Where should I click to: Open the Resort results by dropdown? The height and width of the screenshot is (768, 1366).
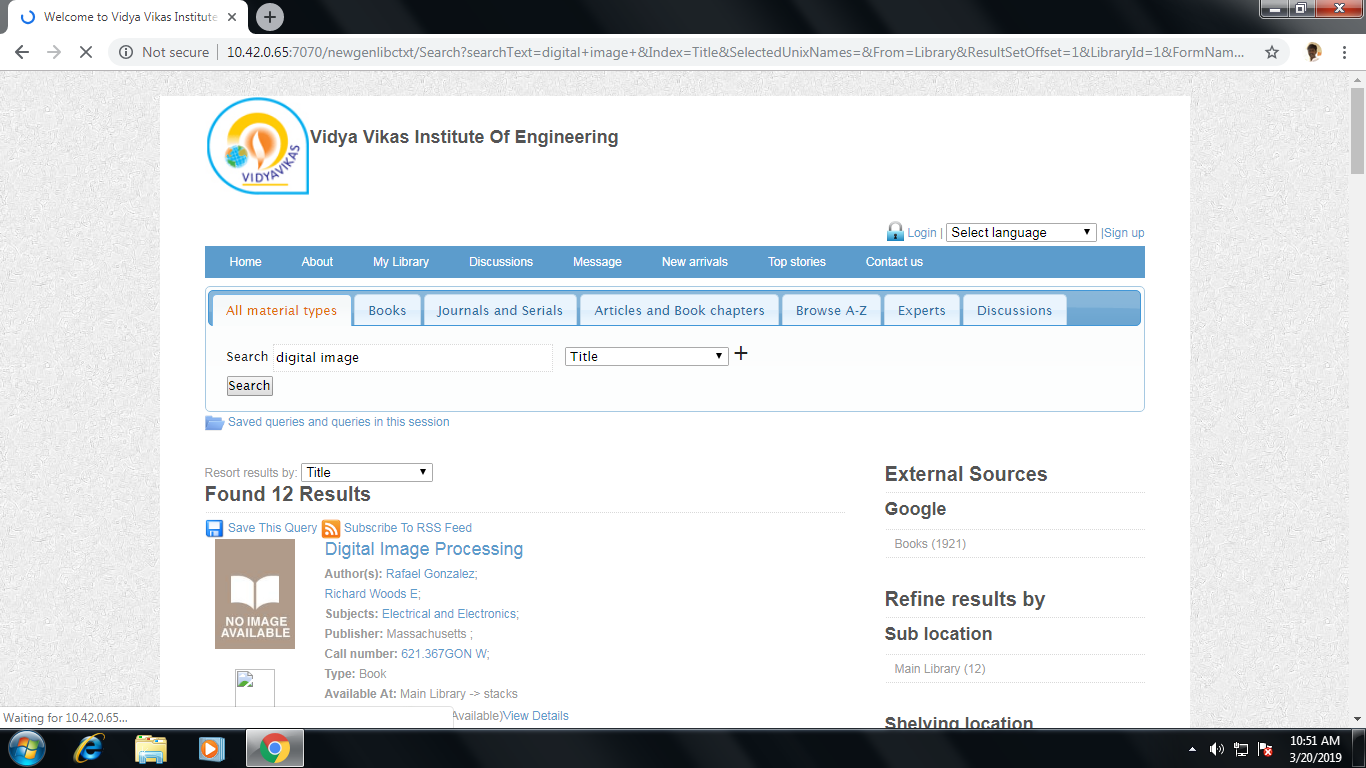[366, 472]
